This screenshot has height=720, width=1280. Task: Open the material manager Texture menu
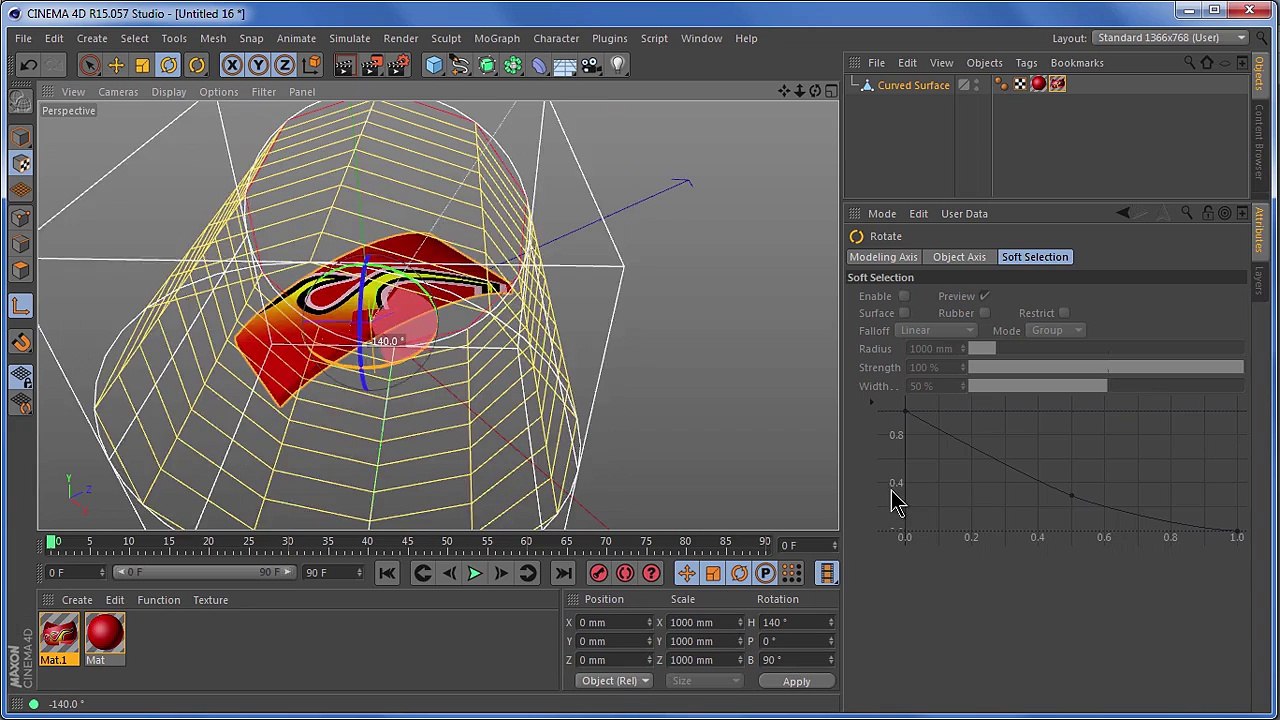pos(210,600)
